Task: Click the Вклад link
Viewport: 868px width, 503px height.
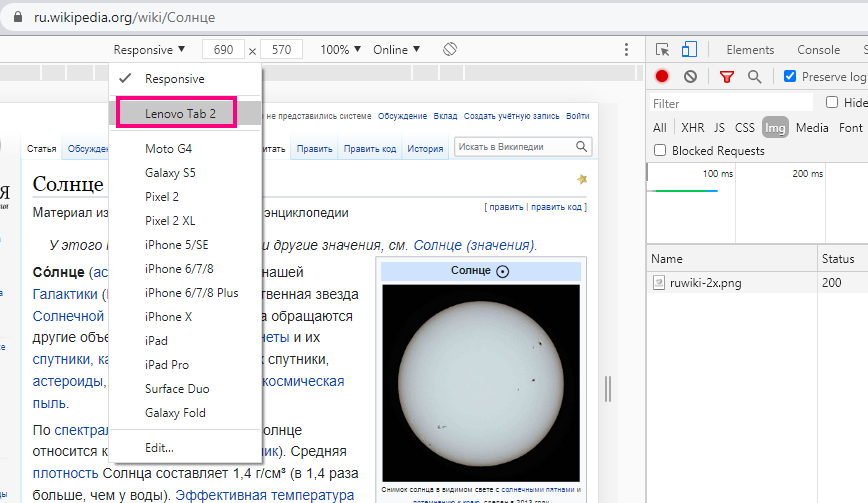Action: tap(445, 116)
